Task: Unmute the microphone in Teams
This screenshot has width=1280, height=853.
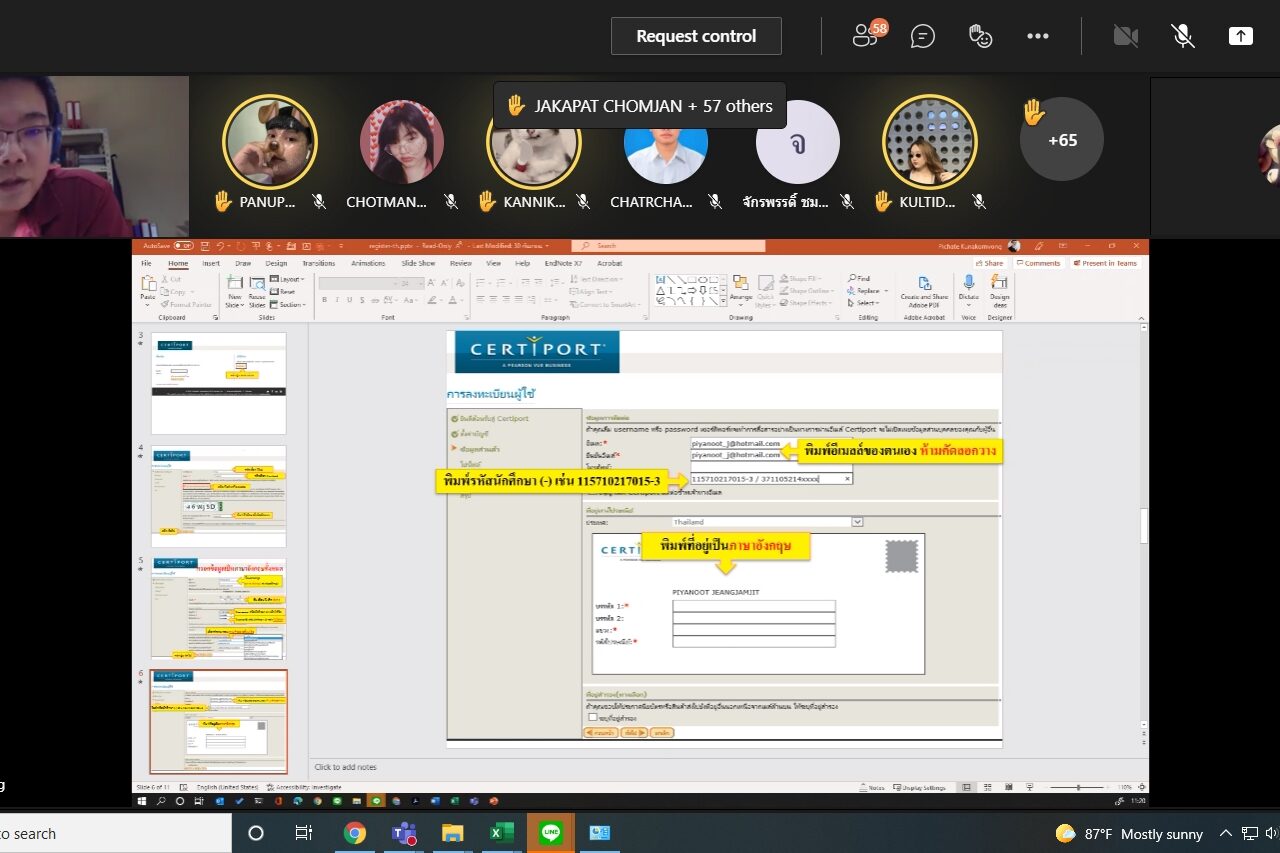Action: click(1183, 36)
